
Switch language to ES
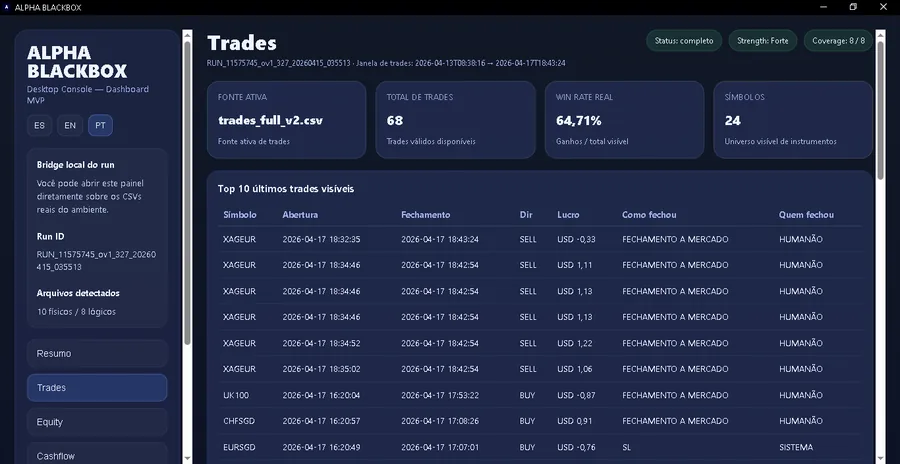[39, 125]
